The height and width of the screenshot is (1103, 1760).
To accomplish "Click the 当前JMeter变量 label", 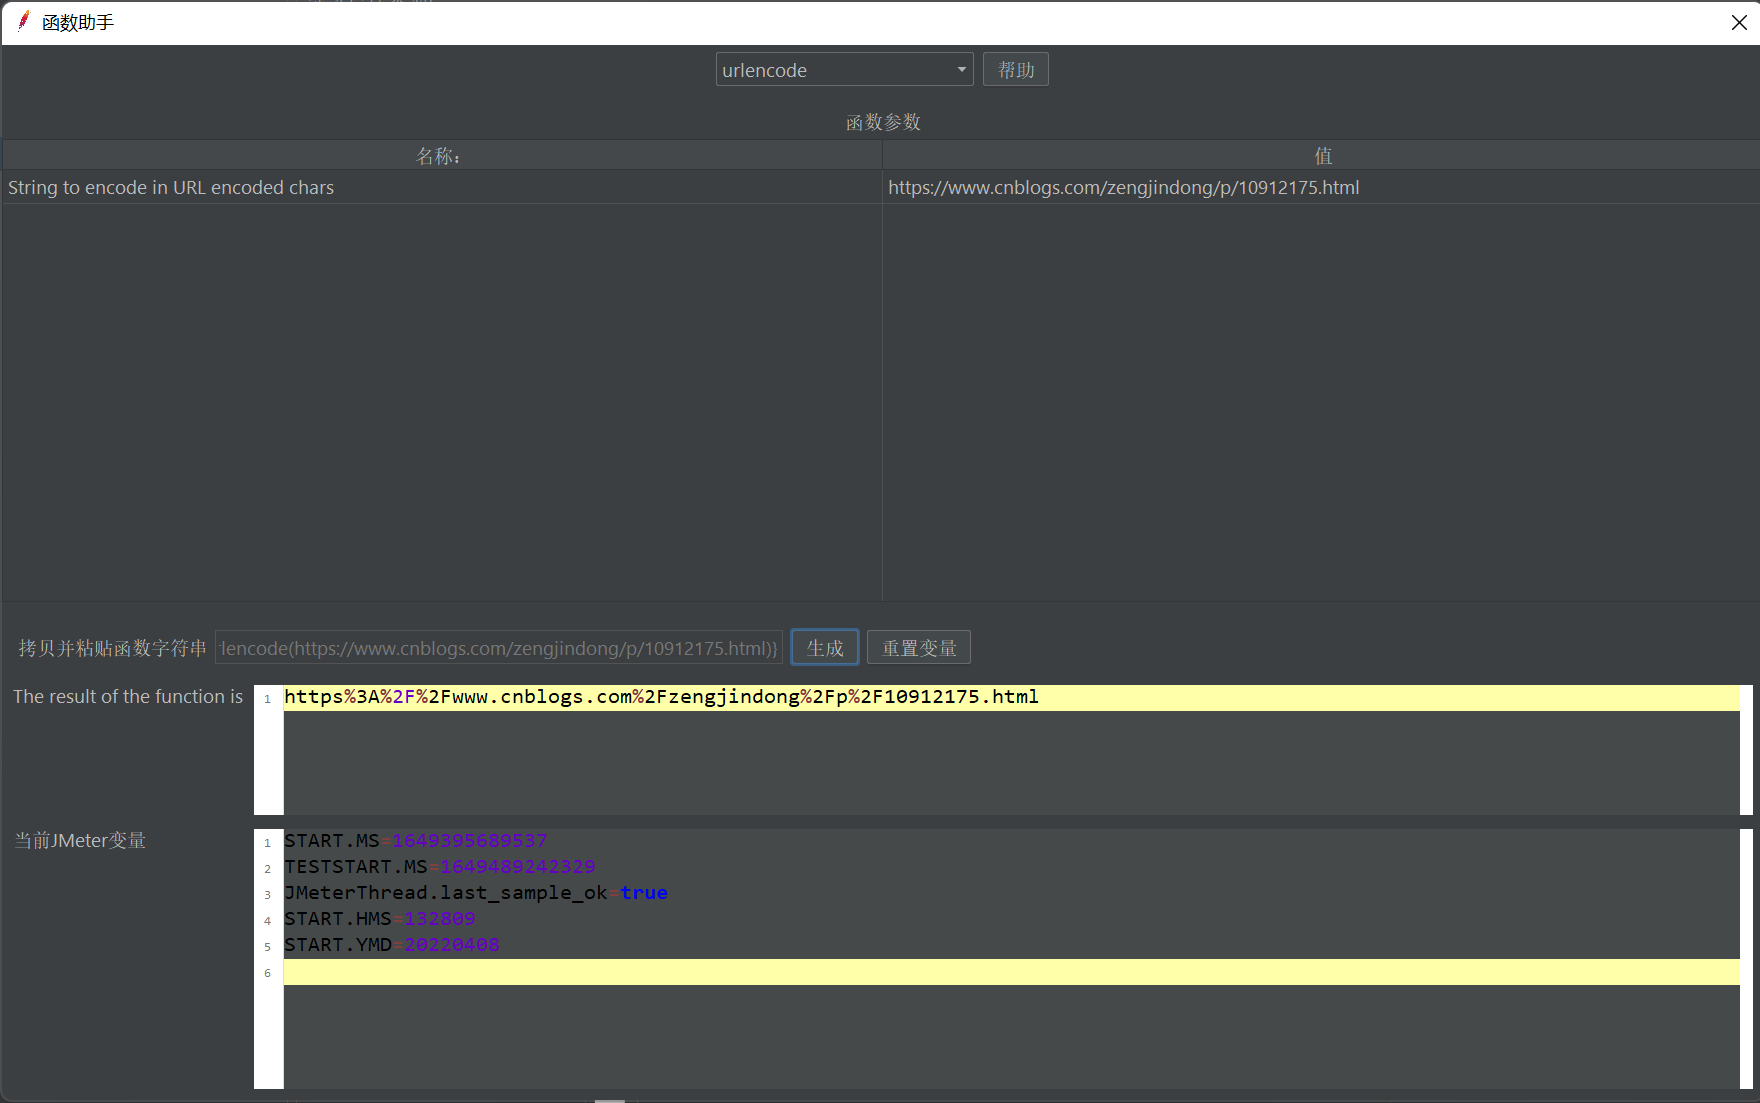I will pos(80,841).
